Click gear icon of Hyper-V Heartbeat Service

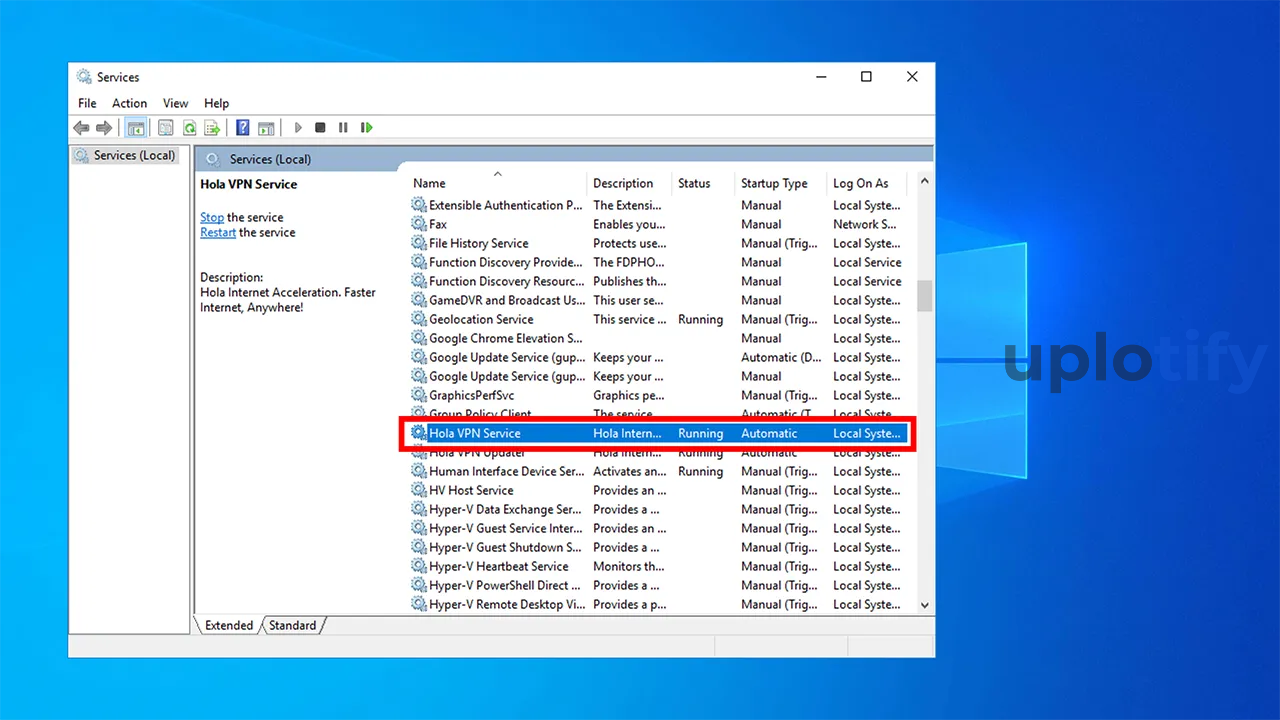[419, 566]
